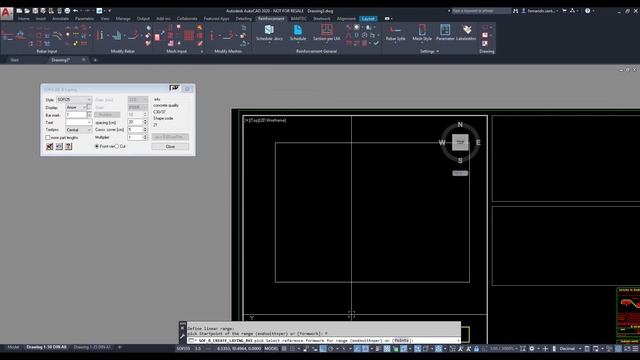Check the 'more part lengths' checkbox
The width and height of the screenshot is (640, 360).
[48, 138]
